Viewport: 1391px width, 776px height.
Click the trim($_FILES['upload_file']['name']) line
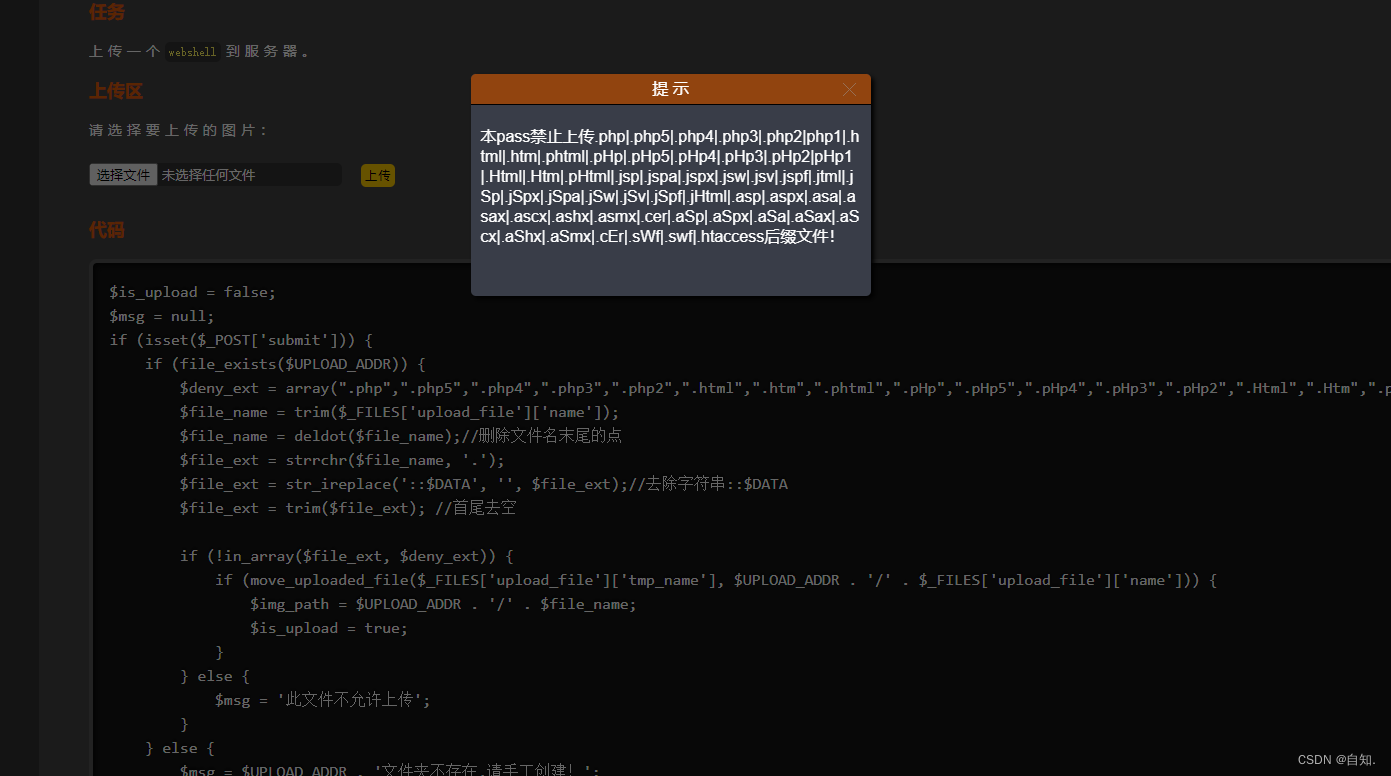tap(399, 412)
